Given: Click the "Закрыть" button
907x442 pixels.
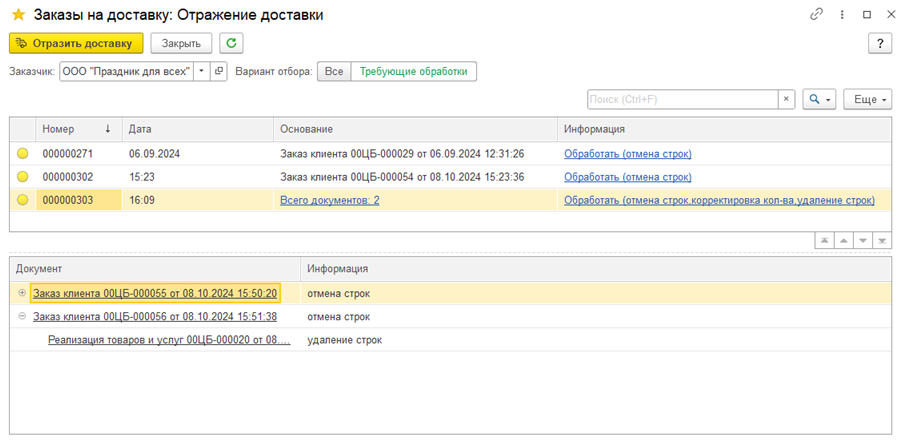Looking at the screenshot, I should (x=181, y=43).
